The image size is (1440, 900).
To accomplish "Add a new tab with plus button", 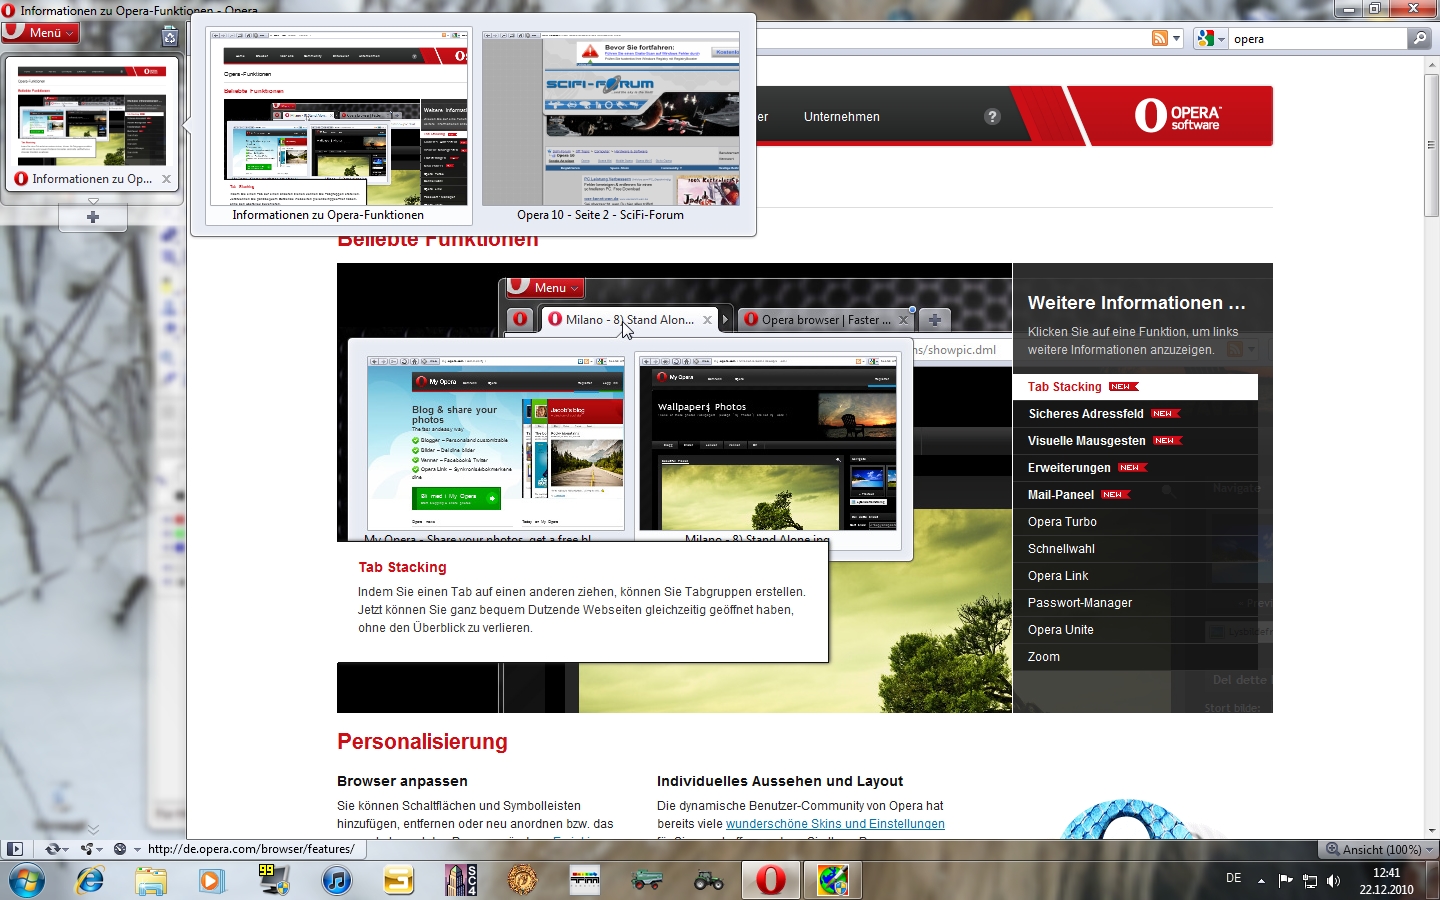I will coord(93,217).
